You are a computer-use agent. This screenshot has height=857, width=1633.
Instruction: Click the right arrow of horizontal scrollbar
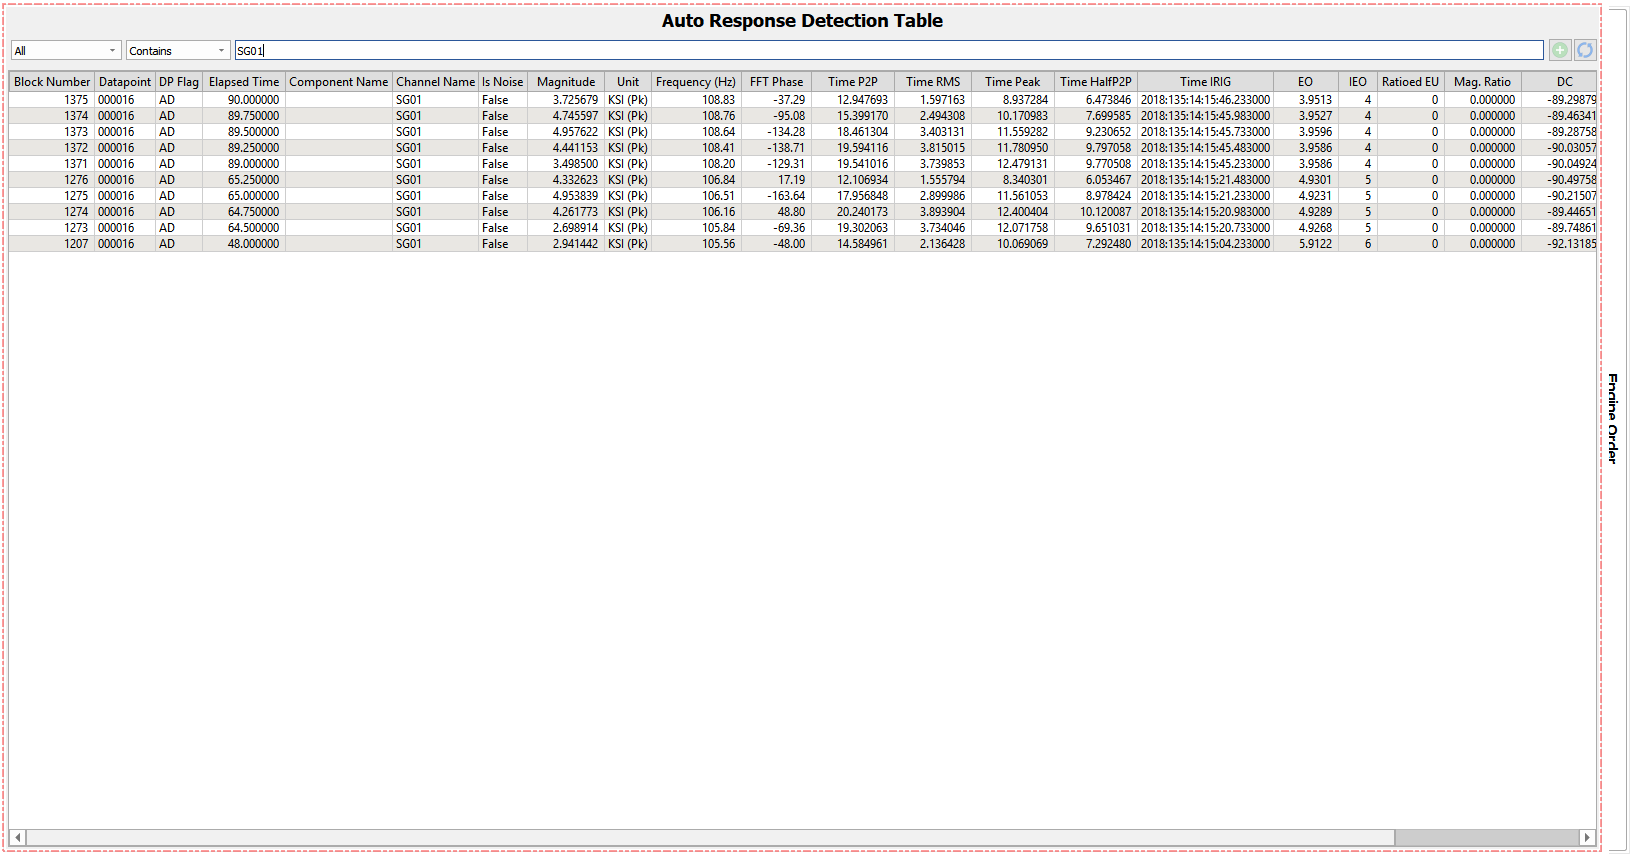1587,837
